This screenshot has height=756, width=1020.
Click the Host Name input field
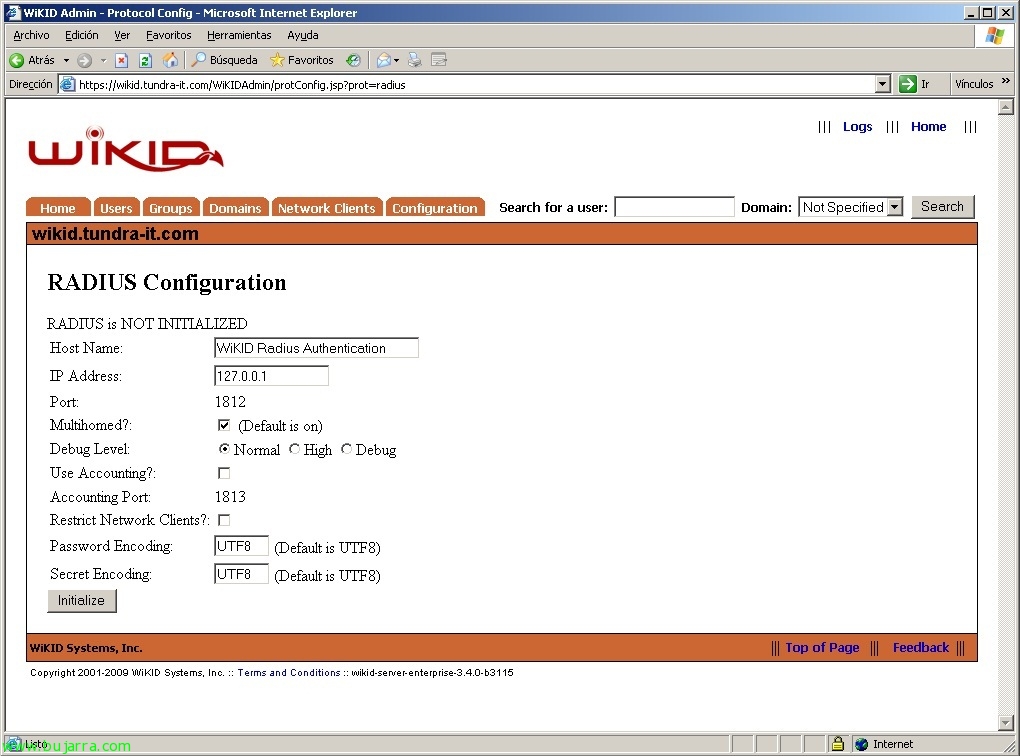tap(316, 348)
